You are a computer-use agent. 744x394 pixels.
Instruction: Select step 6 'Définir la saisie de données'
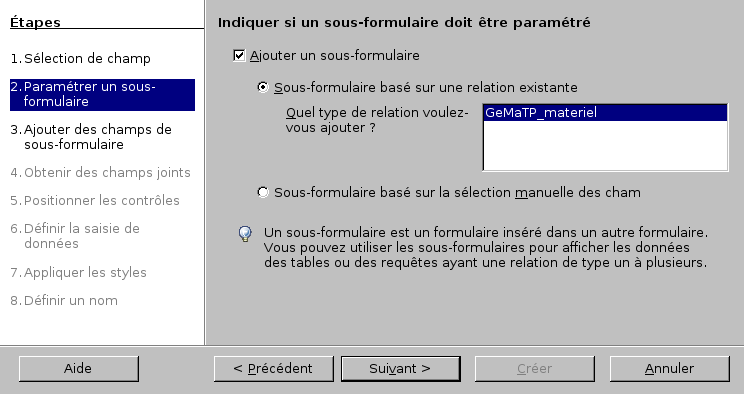[x=75, y=236]
